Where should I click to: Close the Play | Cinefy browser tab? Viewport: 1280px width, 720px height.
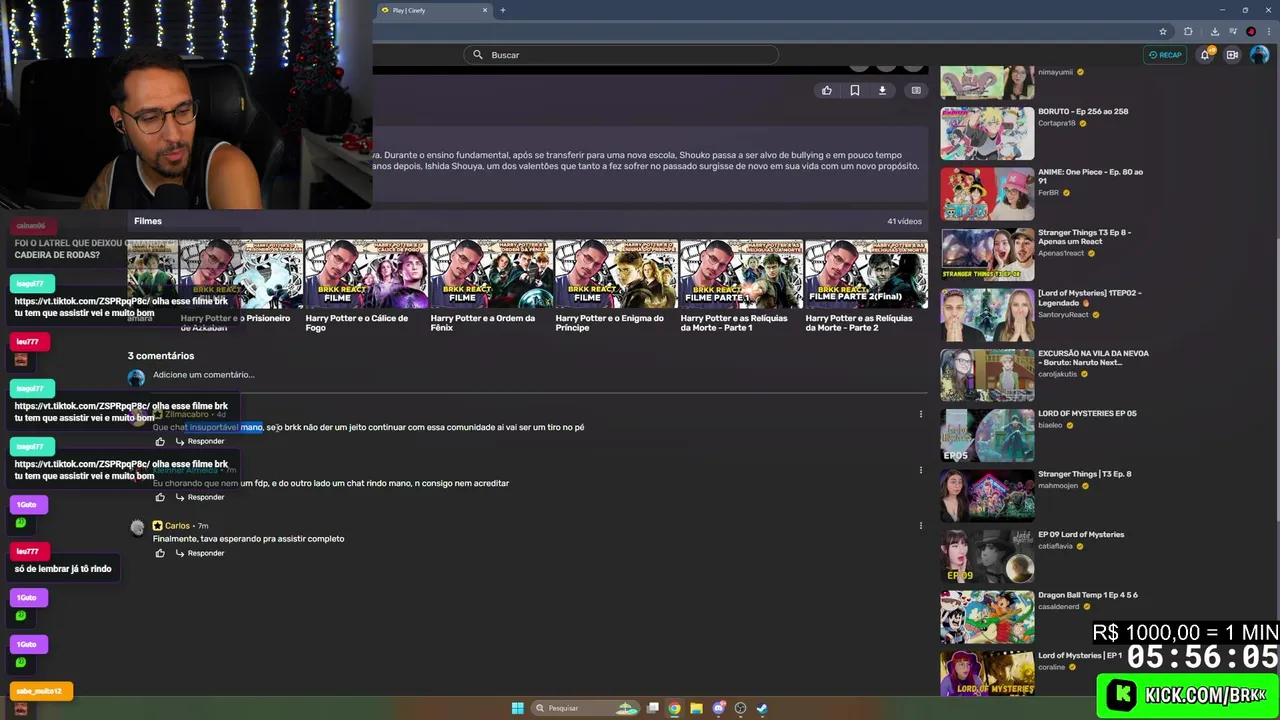(x=485, y=10)
